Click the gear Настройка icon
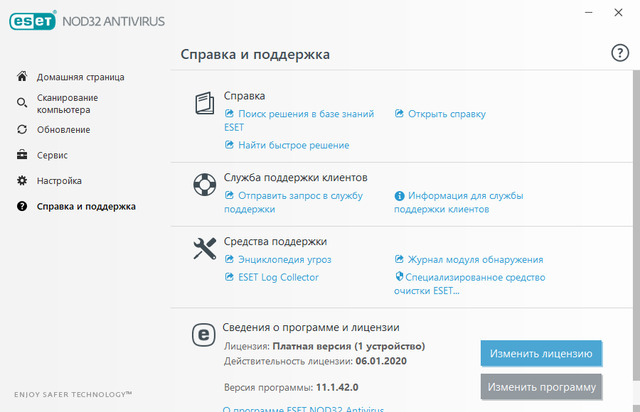This screenshot has height=412, width=640. click(23, 181)
